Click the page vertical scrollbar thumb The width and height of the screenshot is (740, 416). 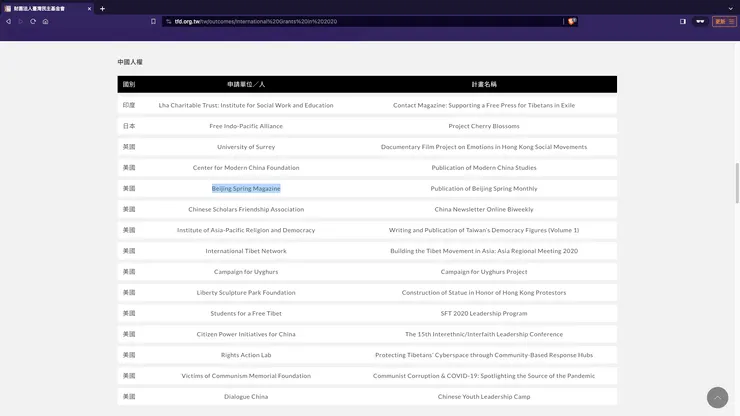(x=737, y=183)
